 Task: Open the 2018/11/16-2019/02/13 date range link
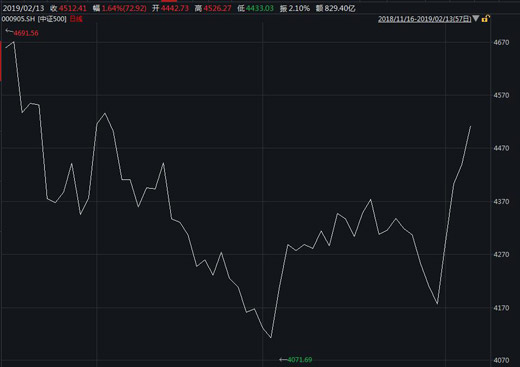[424, 19]
